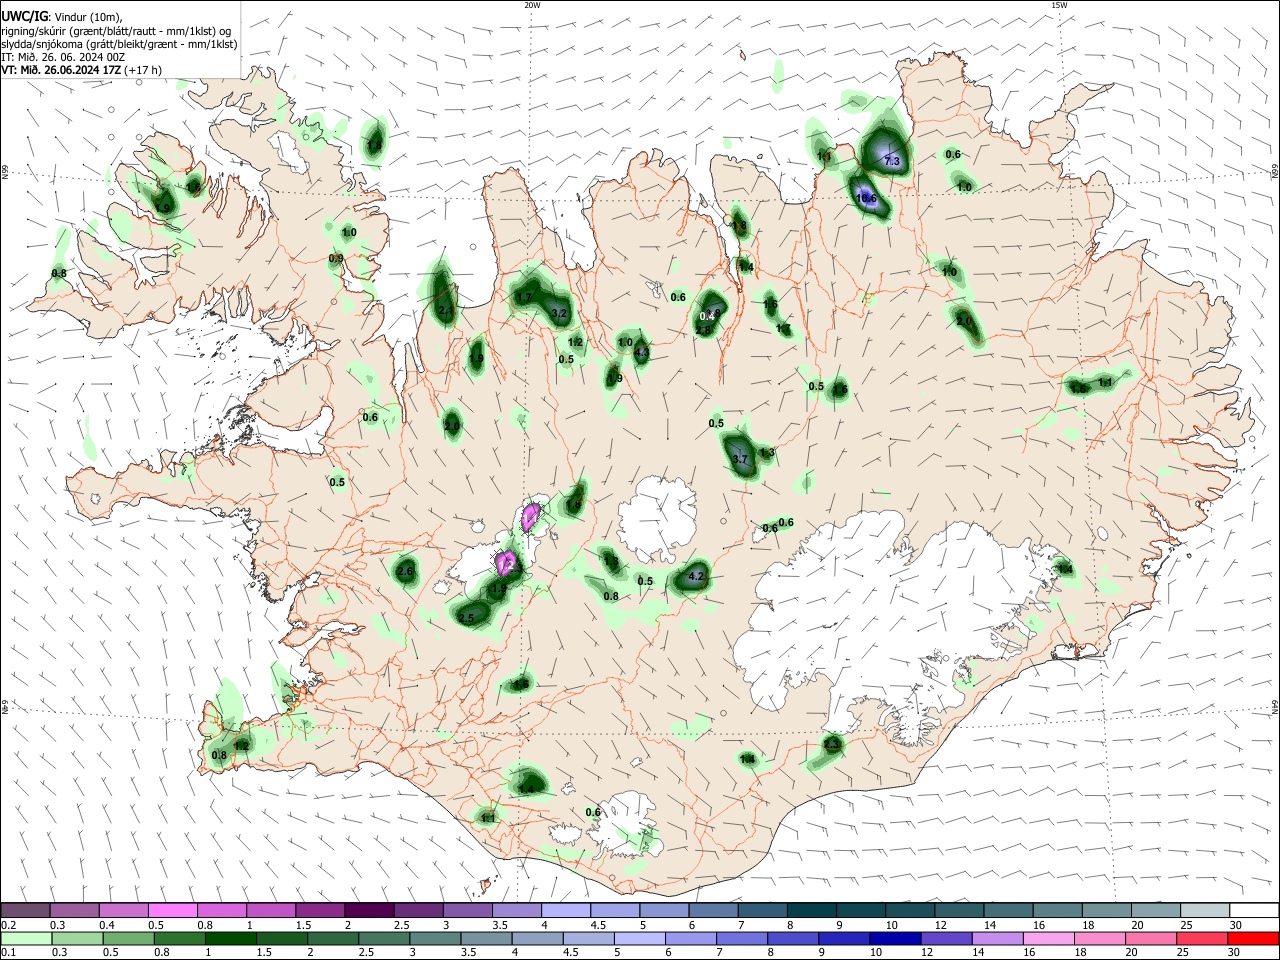Select the 'slydda/snjókoma' legend description line
This screenshot has width=1280, height=960.
tap(119, 44)
